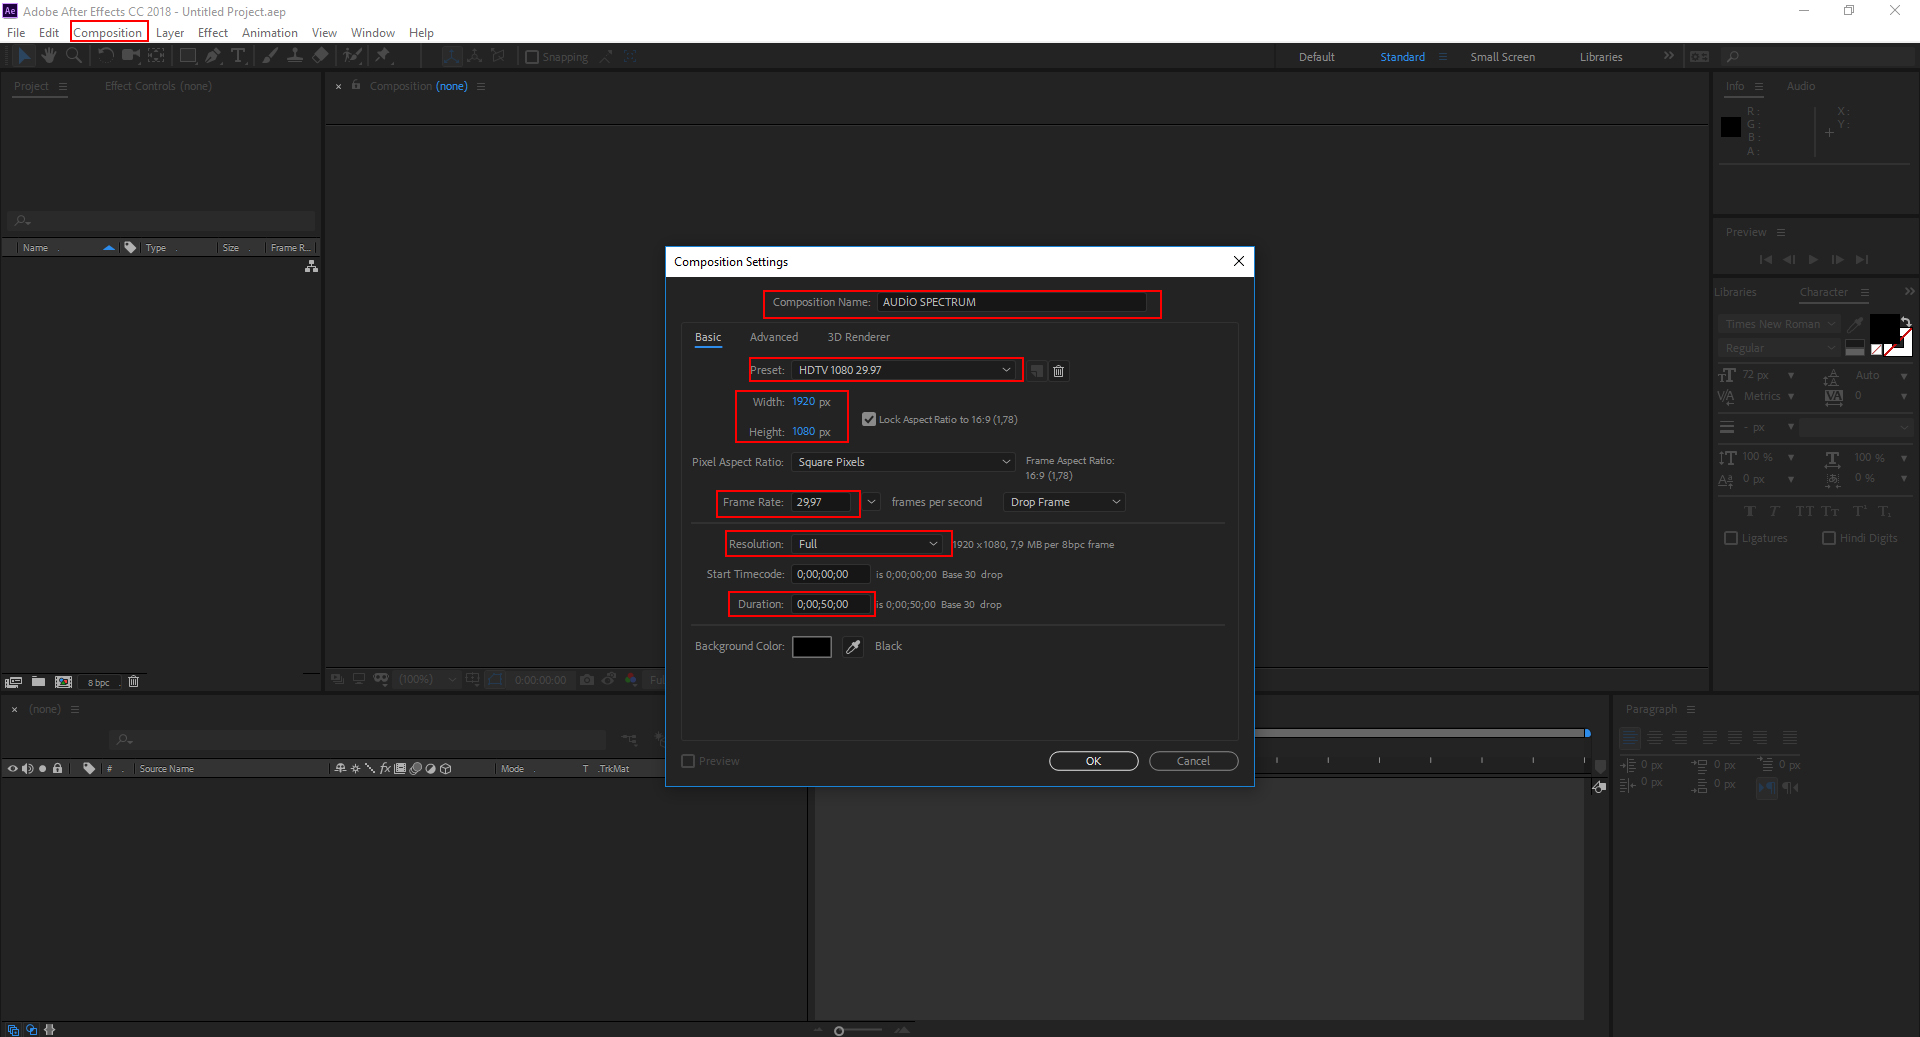Open the Composition menu
The image size is (1920, 1037).
coord(108,33)
